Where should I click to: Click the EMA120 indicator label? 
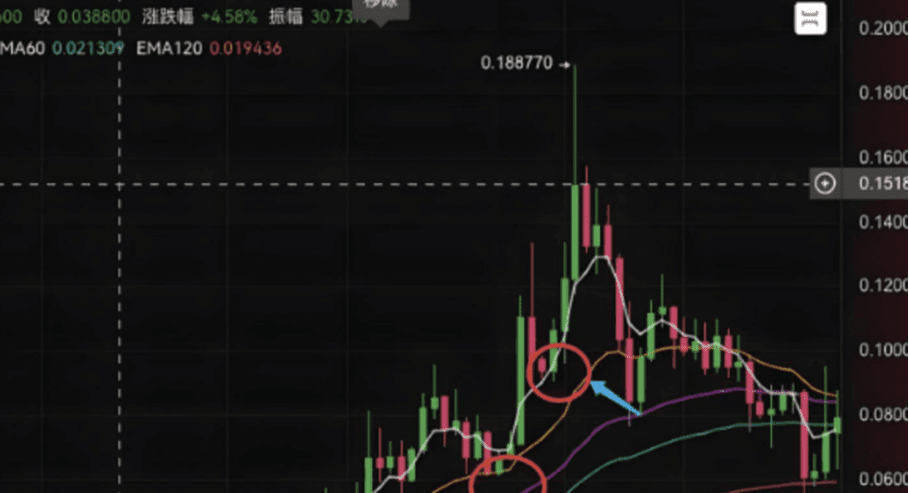pyautogui.click(x=169, y=48)
